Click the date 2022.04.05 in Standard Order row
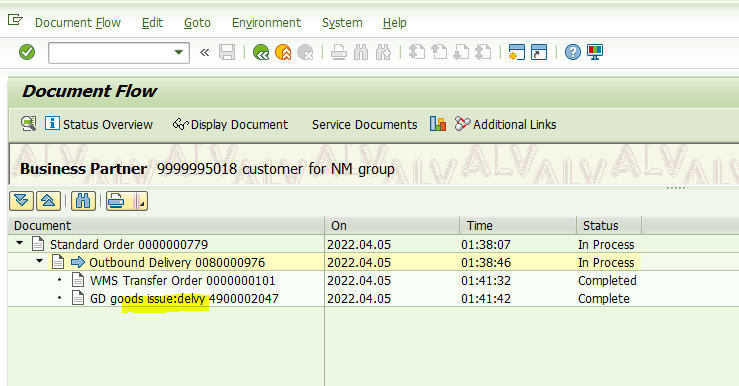Screen dimensions: 739x386 point(359,245)
